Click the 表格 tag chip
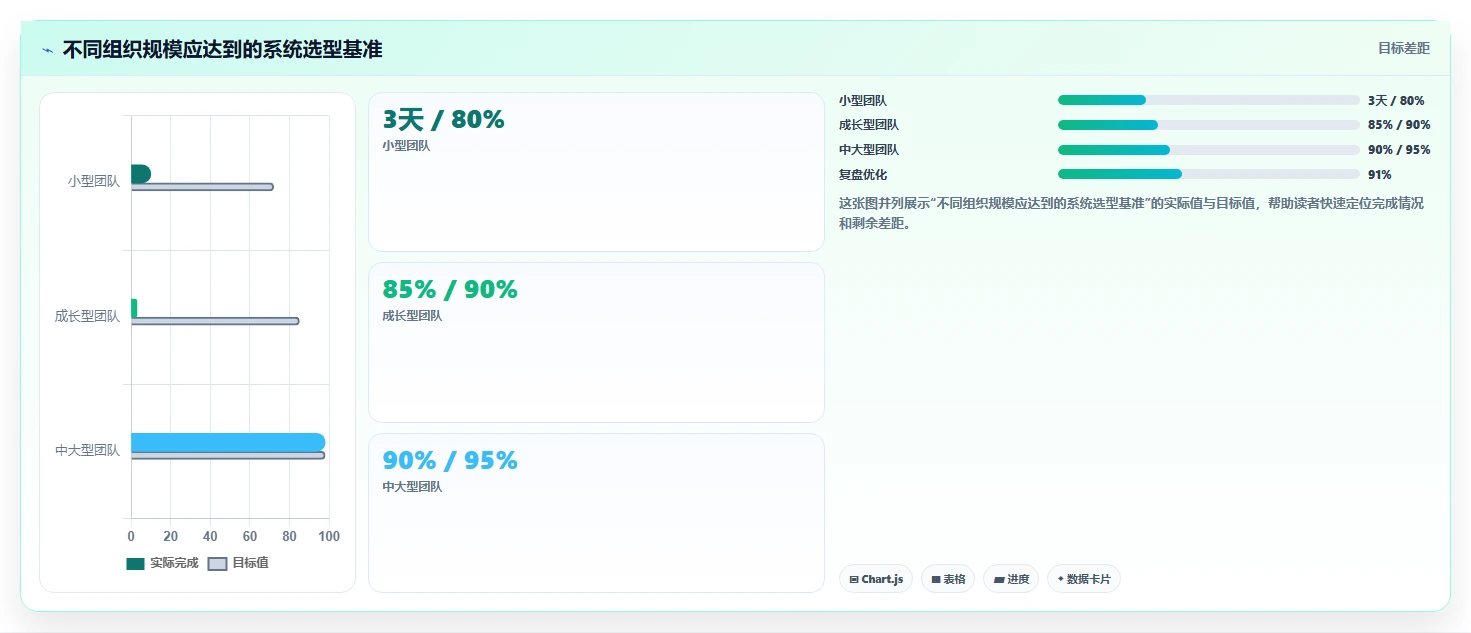The height and width of the screenshot is (633, 1471). point(948,579)
